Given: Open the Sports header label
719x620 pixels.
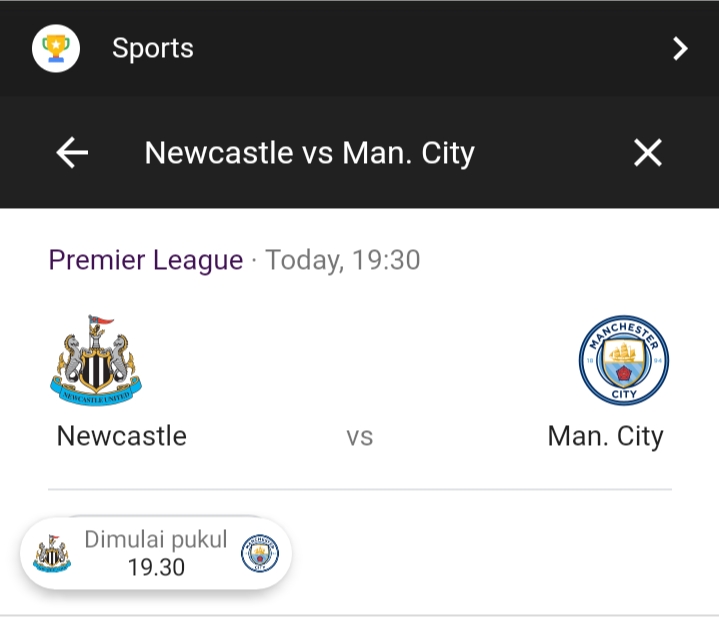Looking at the screenshot, I should coord(152,48).
